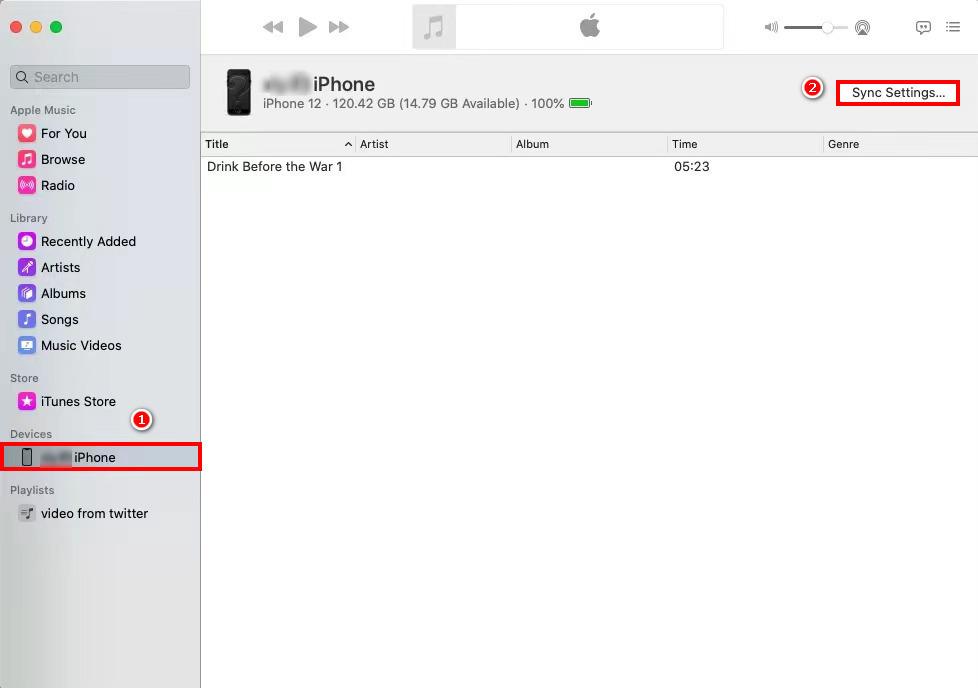Open the Radio section
Screen dimensions: 978x688
pyautogui.click(x=57, y=185)
